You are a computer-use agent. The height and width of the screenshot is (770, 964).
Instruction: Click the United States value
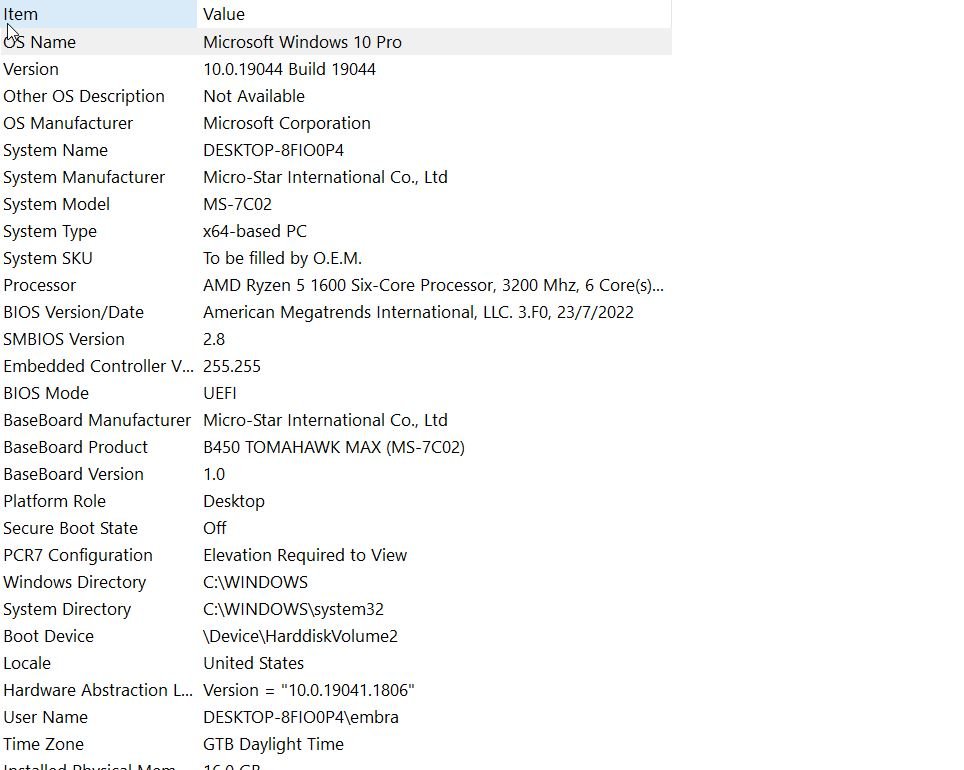253,664
